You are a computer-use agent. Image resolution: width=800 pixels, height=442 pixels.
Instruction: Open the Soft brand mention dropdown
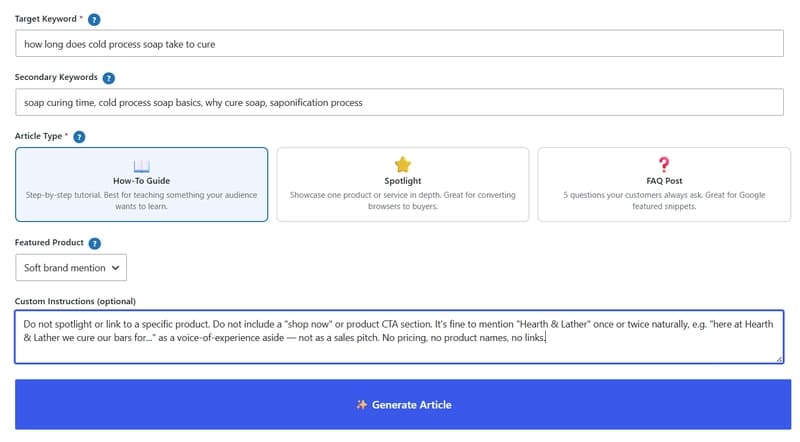coord(71,267)
